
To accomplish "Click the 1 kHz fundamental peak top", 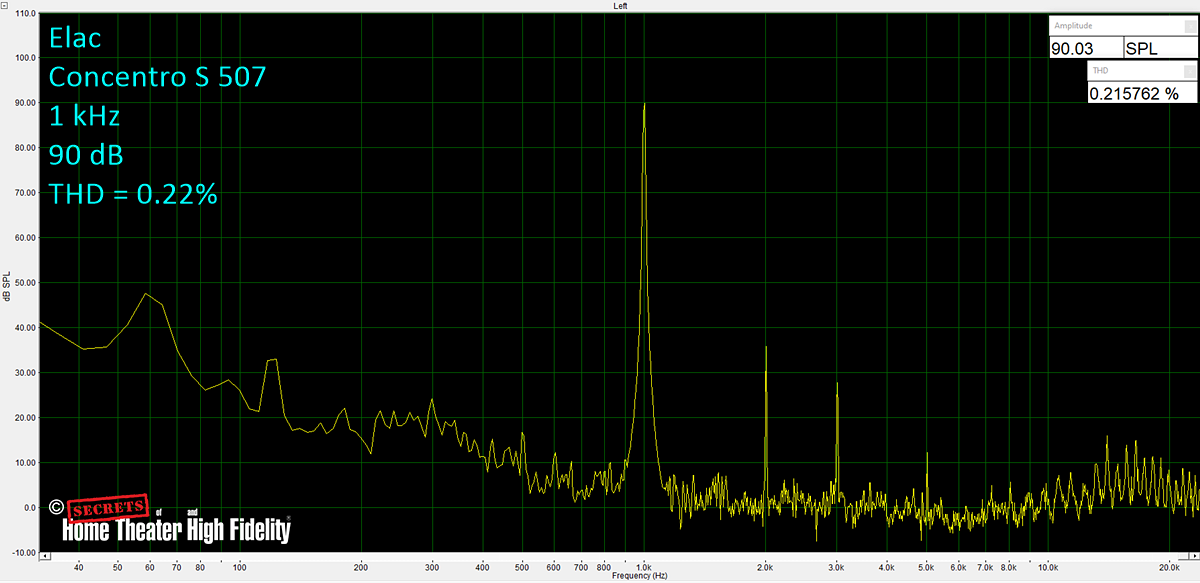I will 644,105.
